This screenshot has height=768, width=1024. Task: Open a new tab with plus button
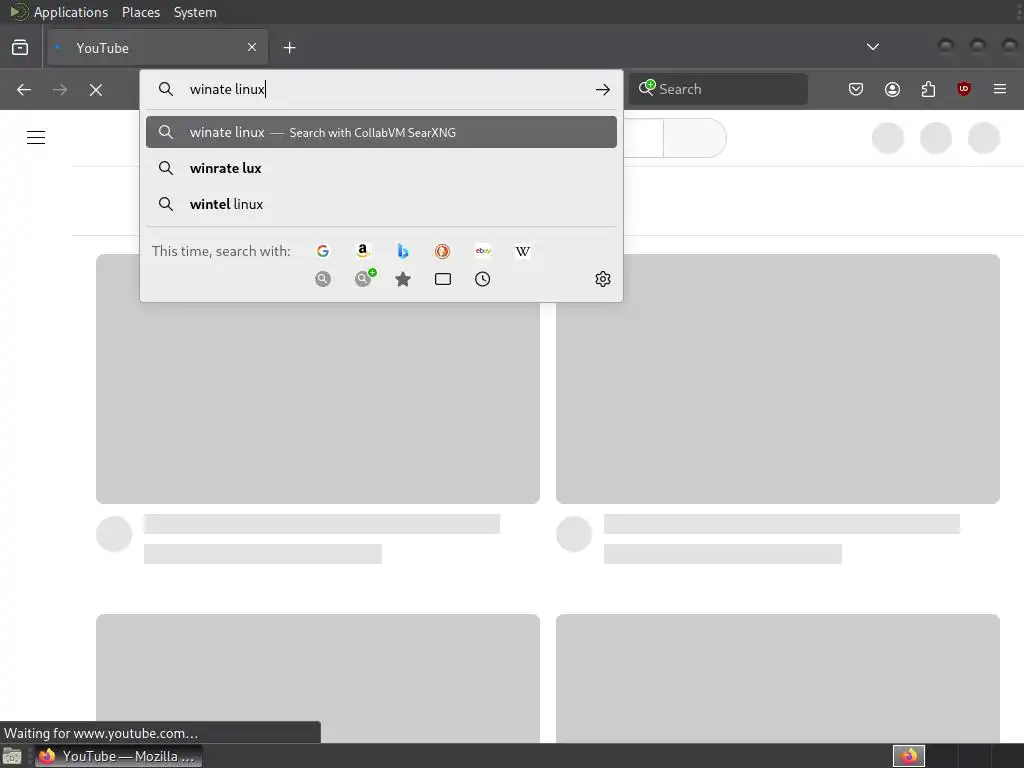coord(289,48)
